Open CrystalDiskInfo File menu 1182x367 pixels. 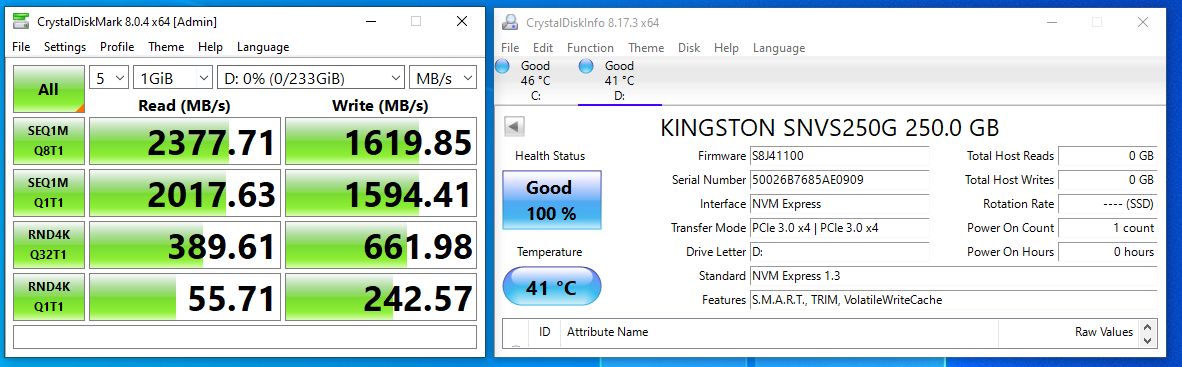click(x=510, y=47)
